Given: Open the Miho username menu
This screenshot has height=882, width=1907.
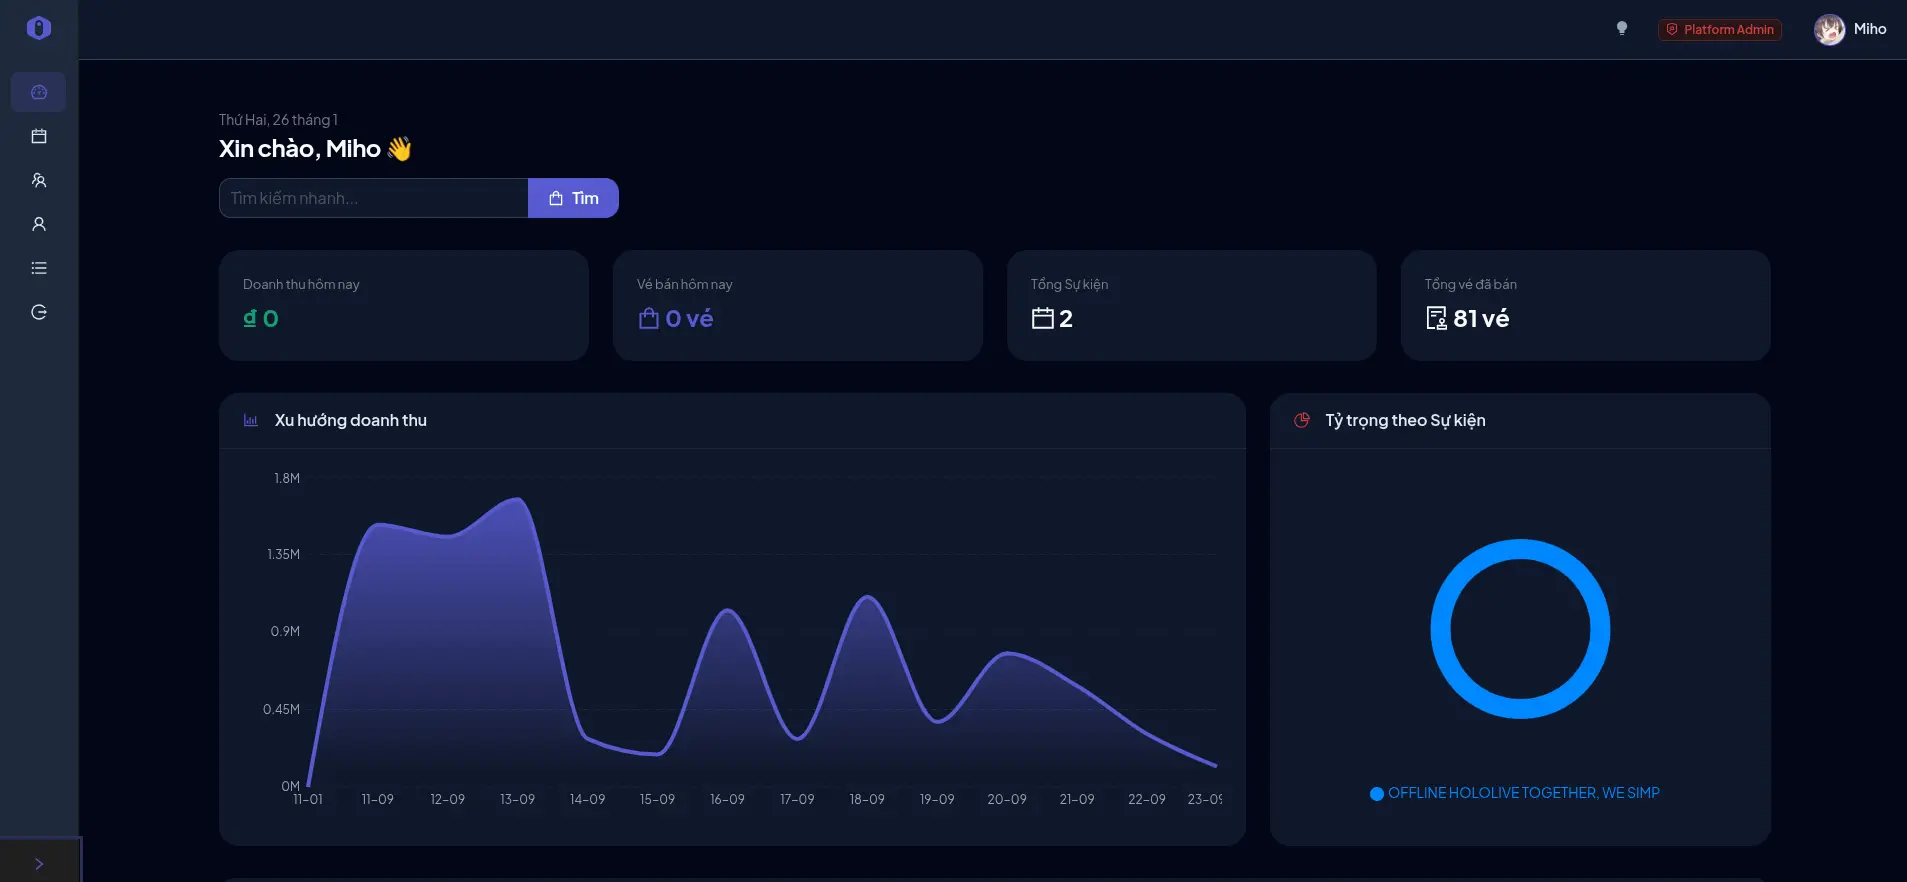Looking at the screenshot, I should (1870, 29).
